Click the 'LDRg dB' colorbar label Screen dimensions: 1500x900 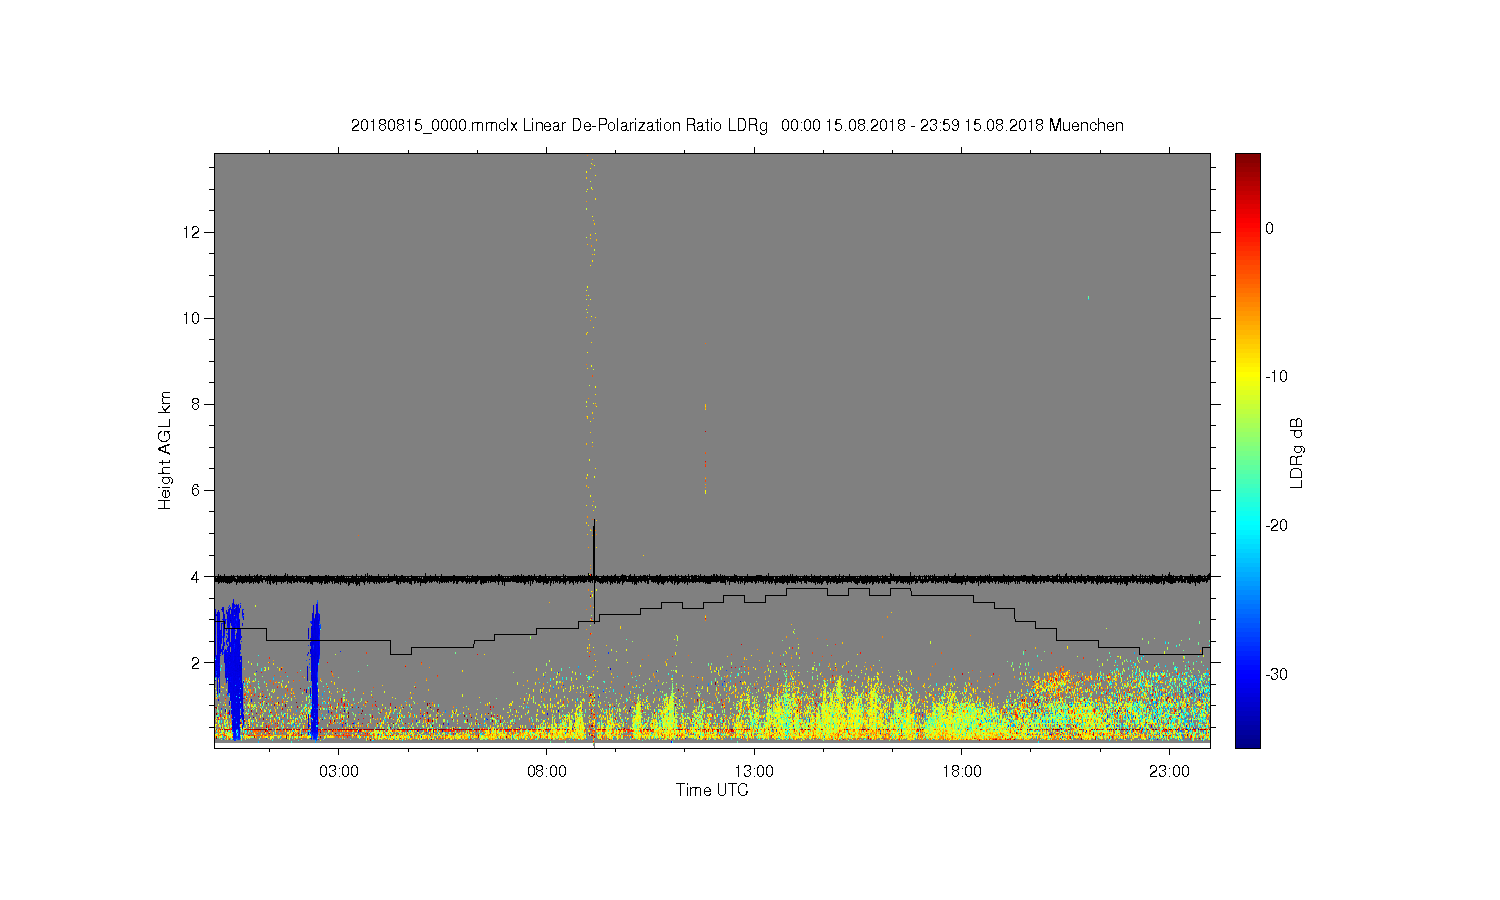[x=1297, y=452]
